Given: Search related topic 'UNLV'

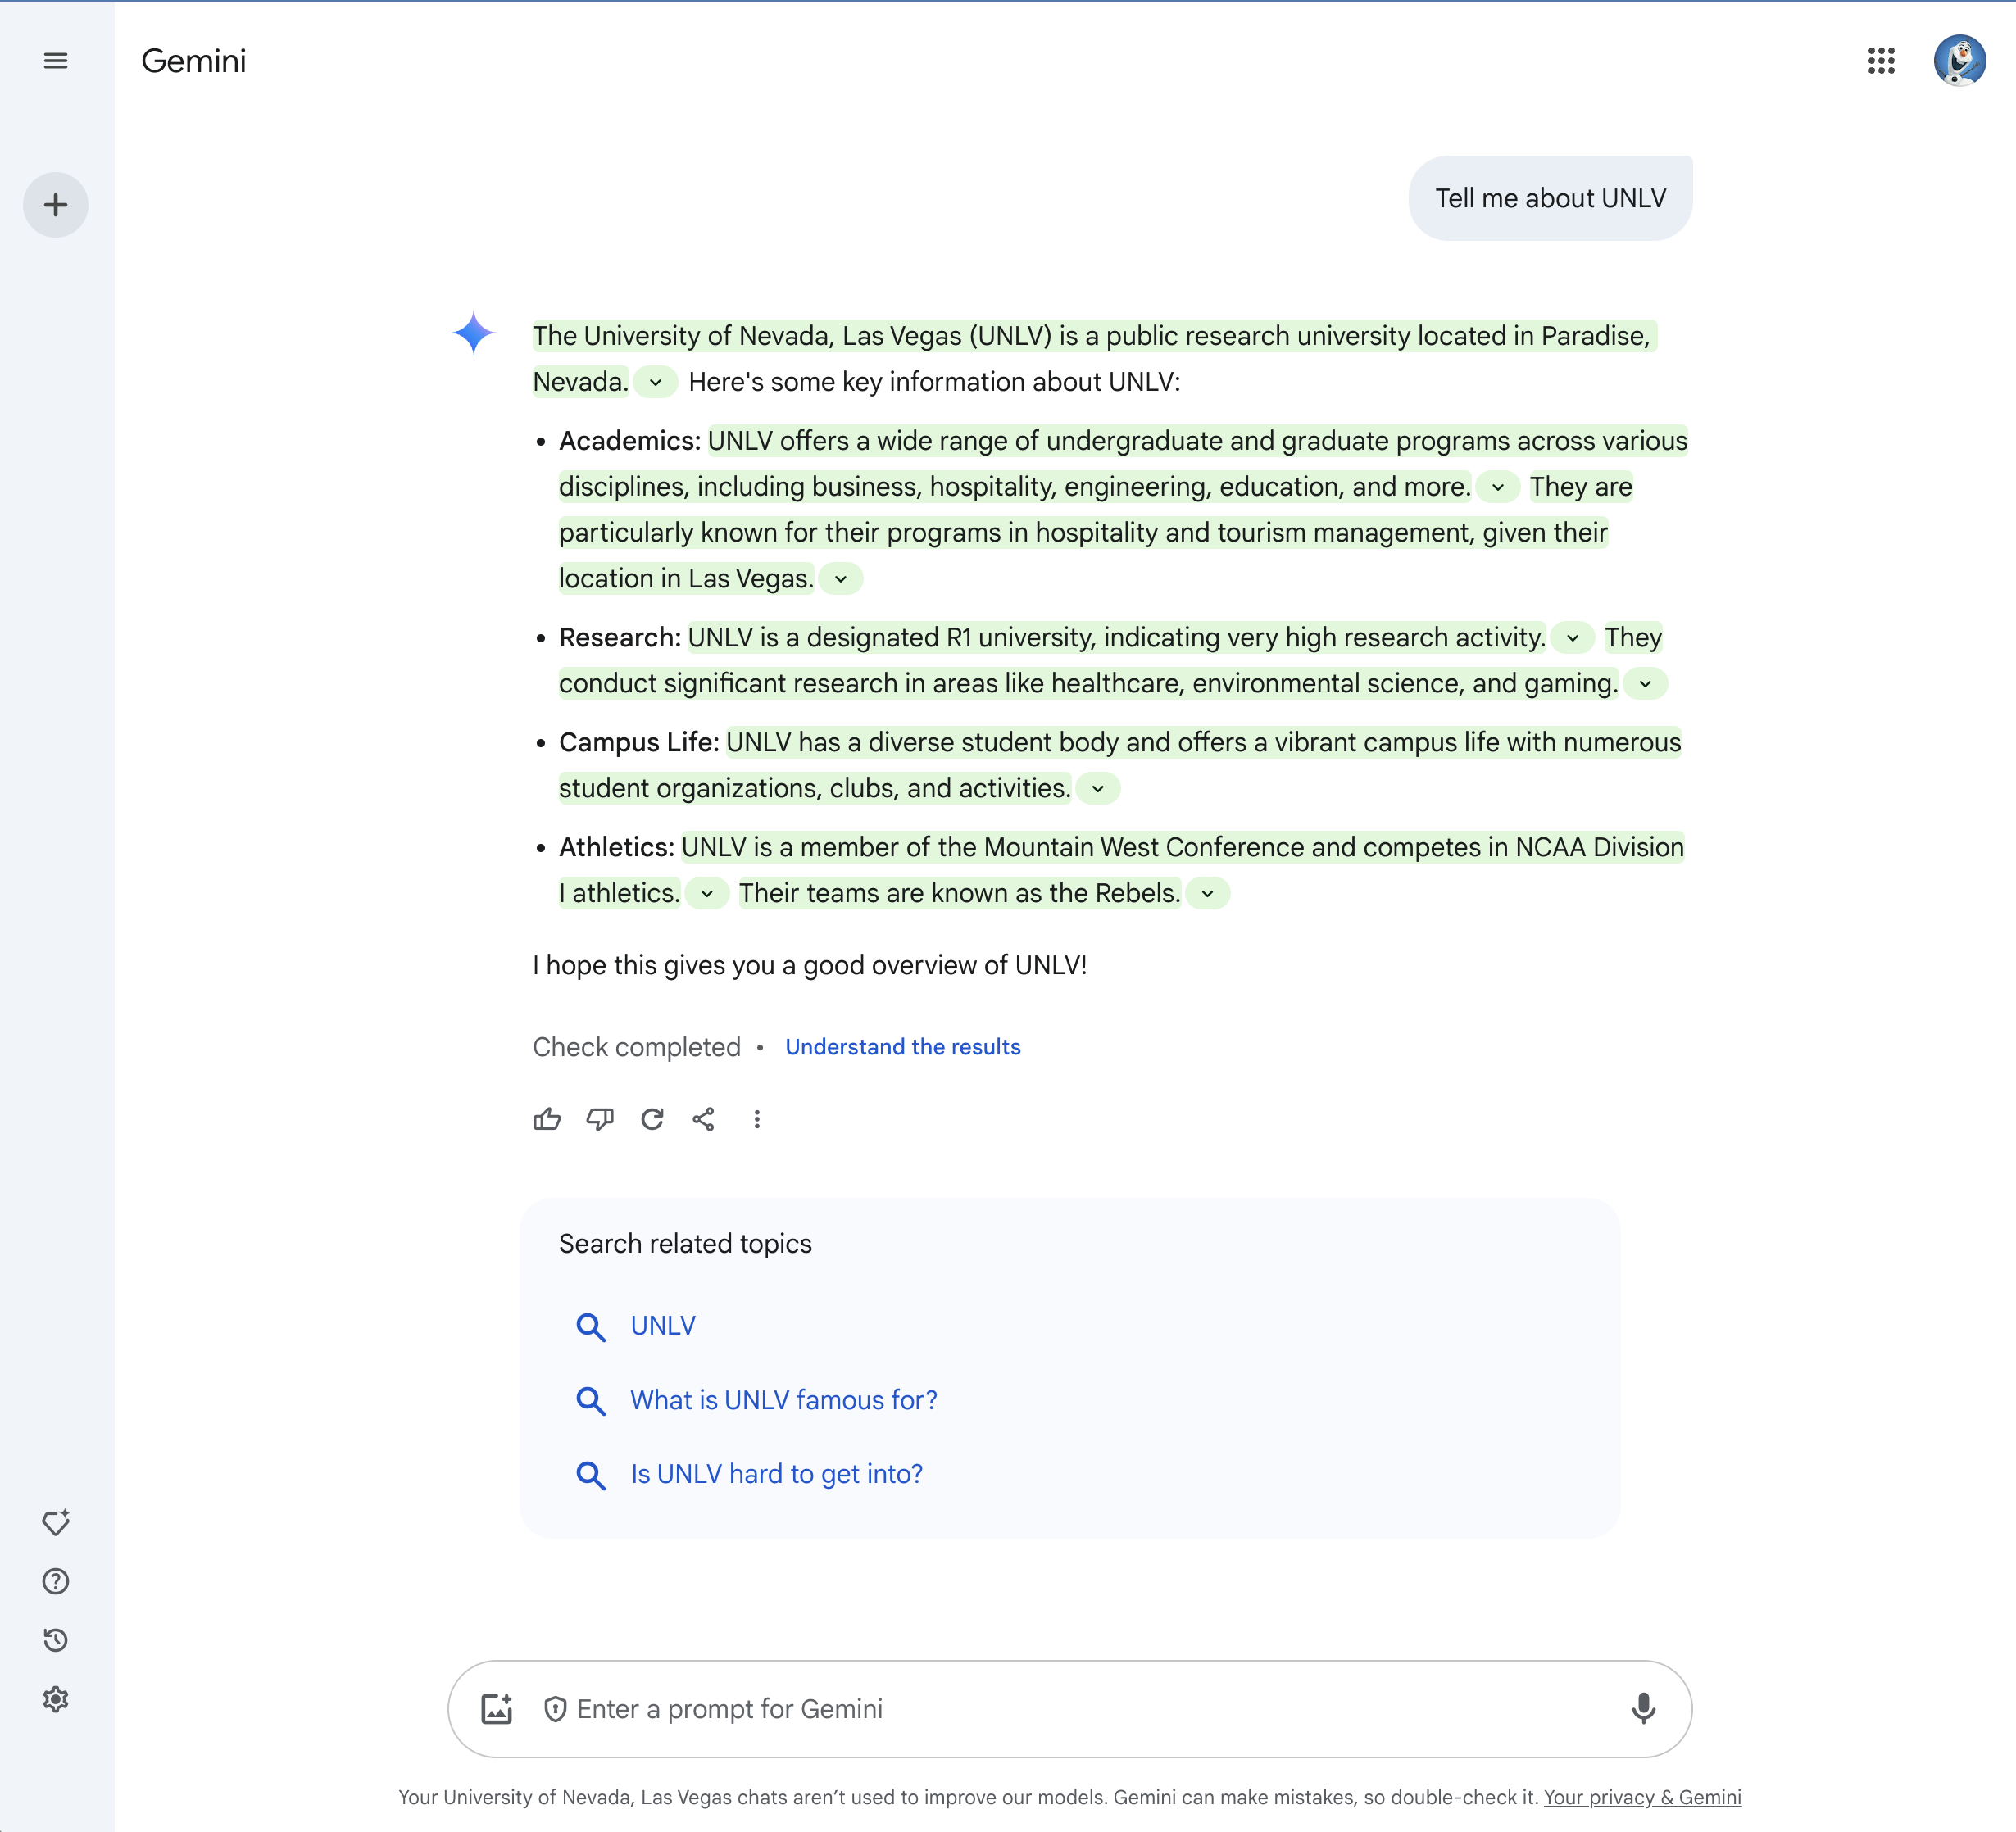Looking at the screenshot, I should coord(663,1326).
